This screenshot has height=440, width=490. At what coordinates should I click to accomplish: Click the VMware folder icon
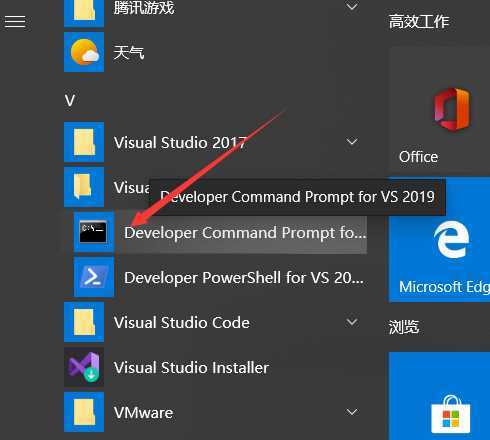(x=84, y=412)
